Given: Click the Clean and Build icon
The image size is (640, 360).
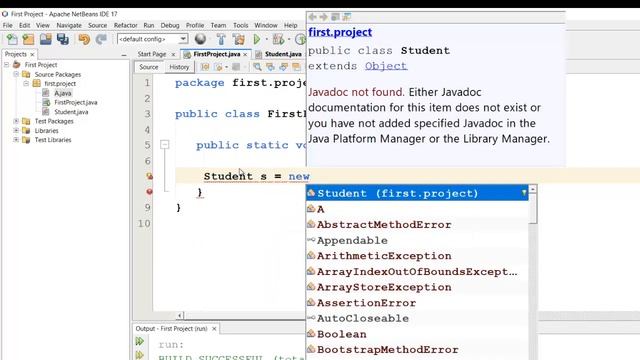Looking at the screenshot, I should (239, 39).
